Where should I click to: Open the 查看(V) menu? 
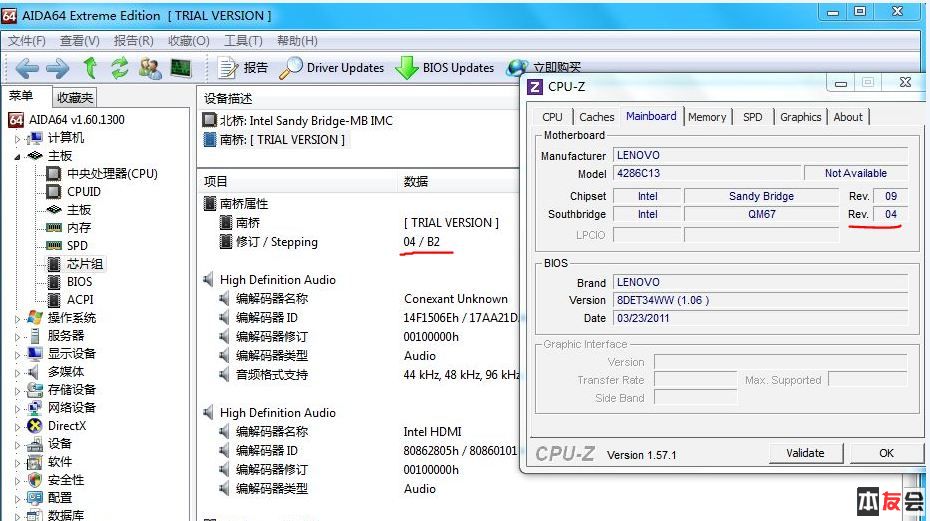79,40
